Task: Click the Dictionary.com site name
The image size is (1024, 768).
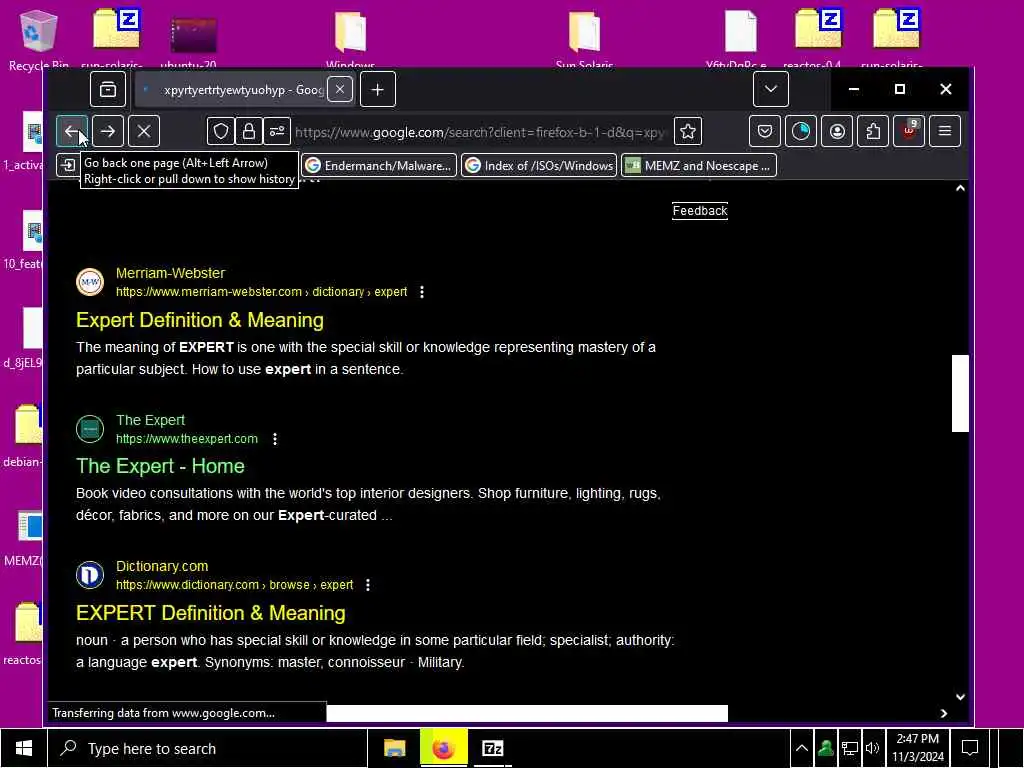Action: point(162,566)
